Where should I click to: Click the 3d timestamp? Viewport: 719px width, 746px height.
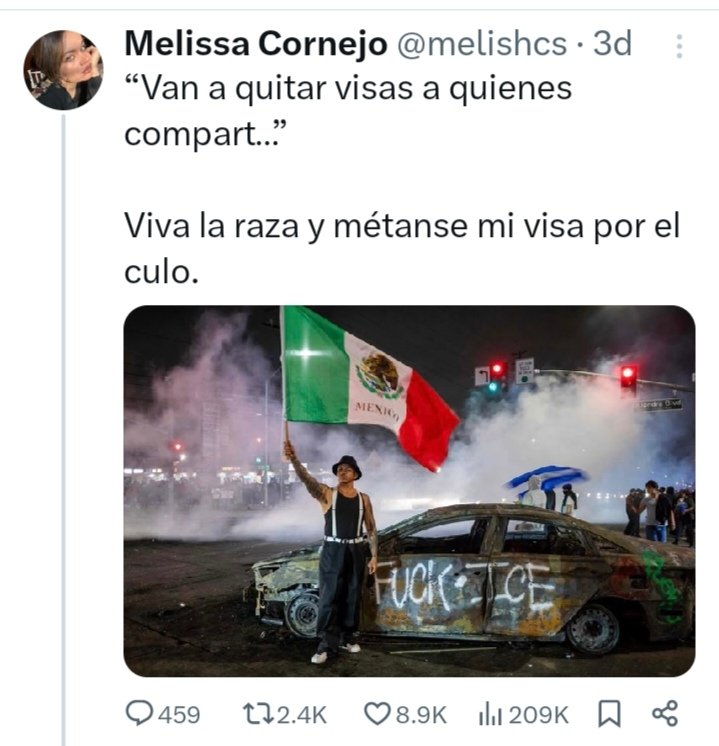tap(612, 43)
